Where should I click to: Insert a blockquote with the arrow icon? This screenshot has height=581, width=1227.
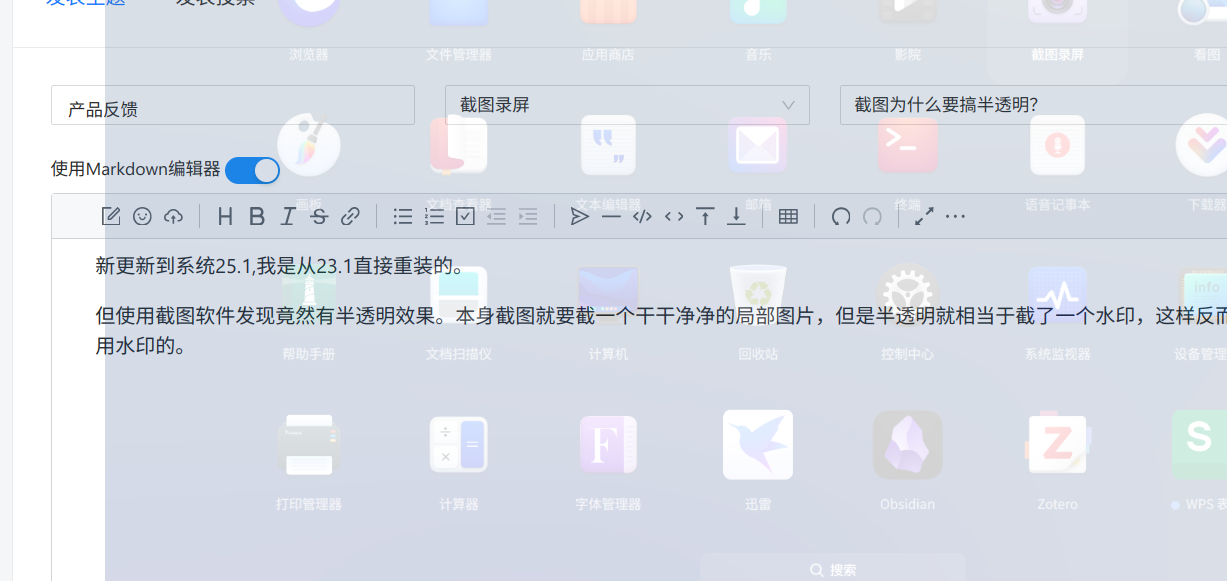tap(580, 216)
